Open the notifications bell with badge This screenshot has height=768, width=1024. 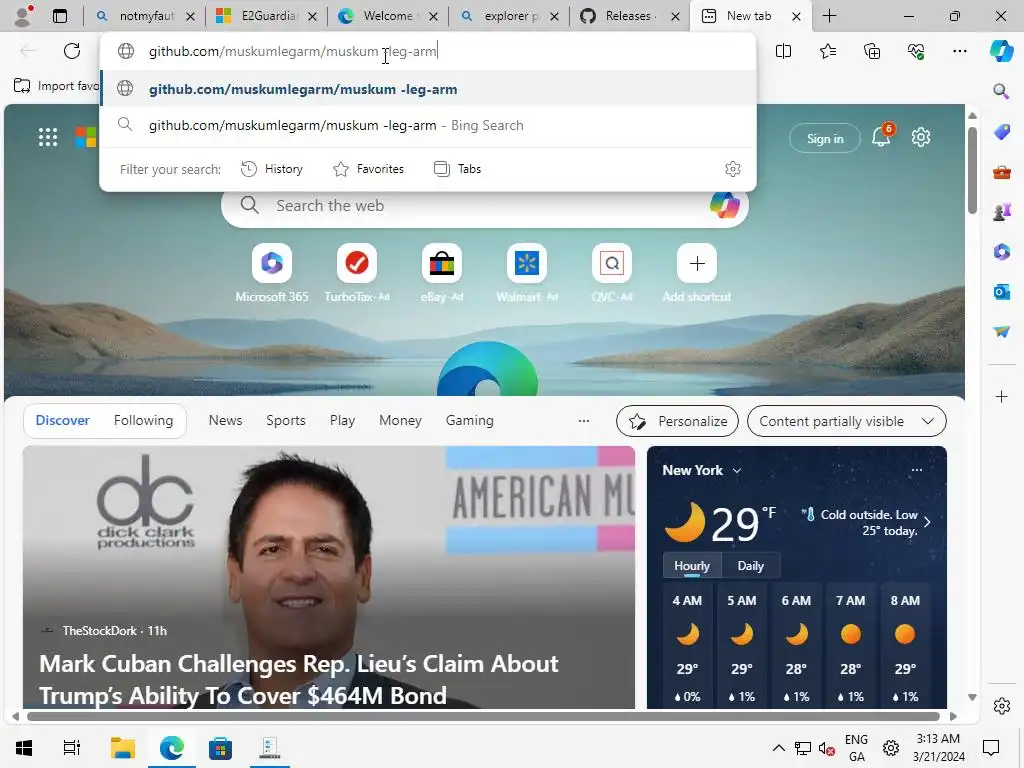click(x=882, y=136)
